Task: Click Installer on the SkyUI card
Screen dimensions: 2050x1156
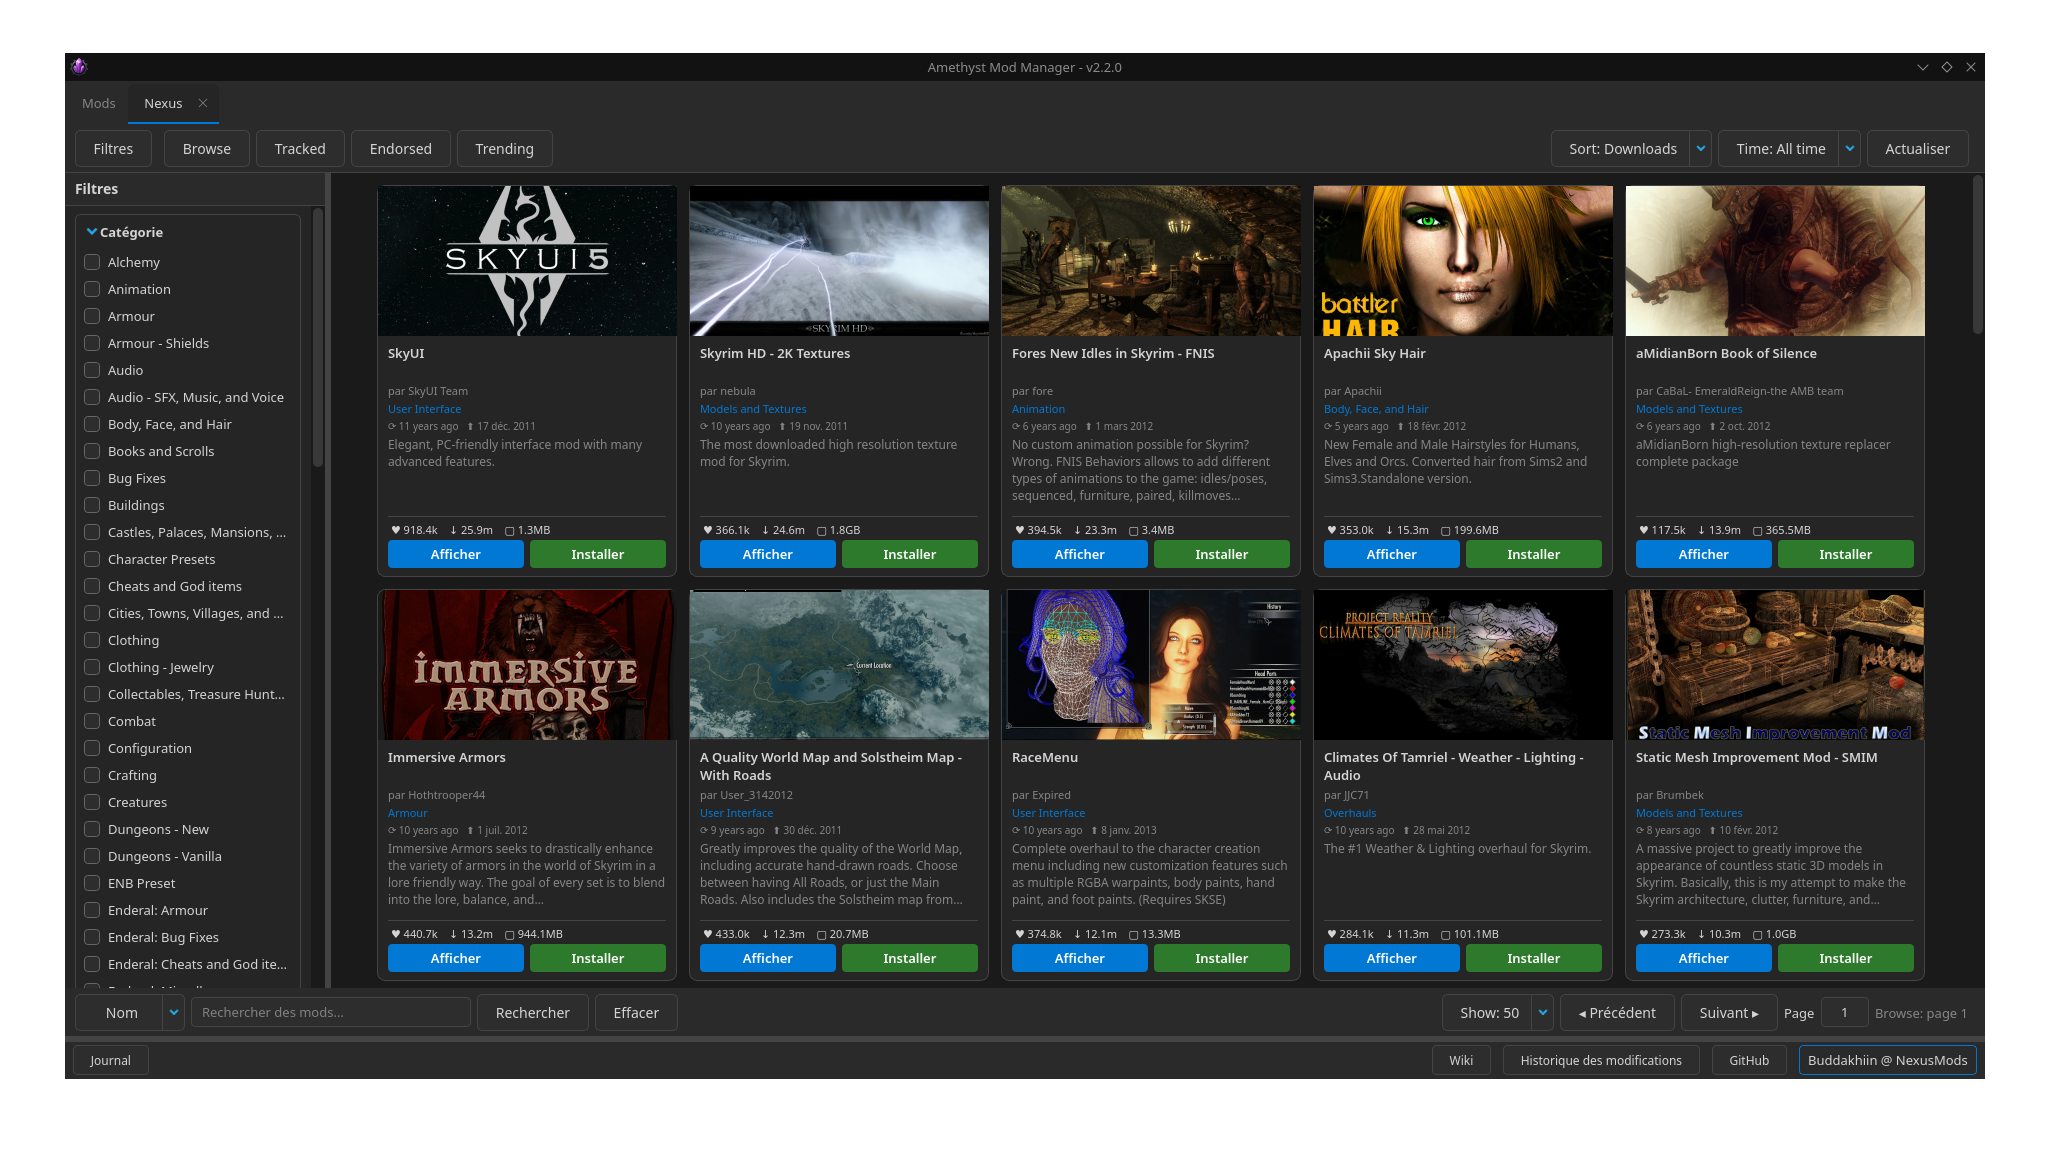Action: coord(598,554)
